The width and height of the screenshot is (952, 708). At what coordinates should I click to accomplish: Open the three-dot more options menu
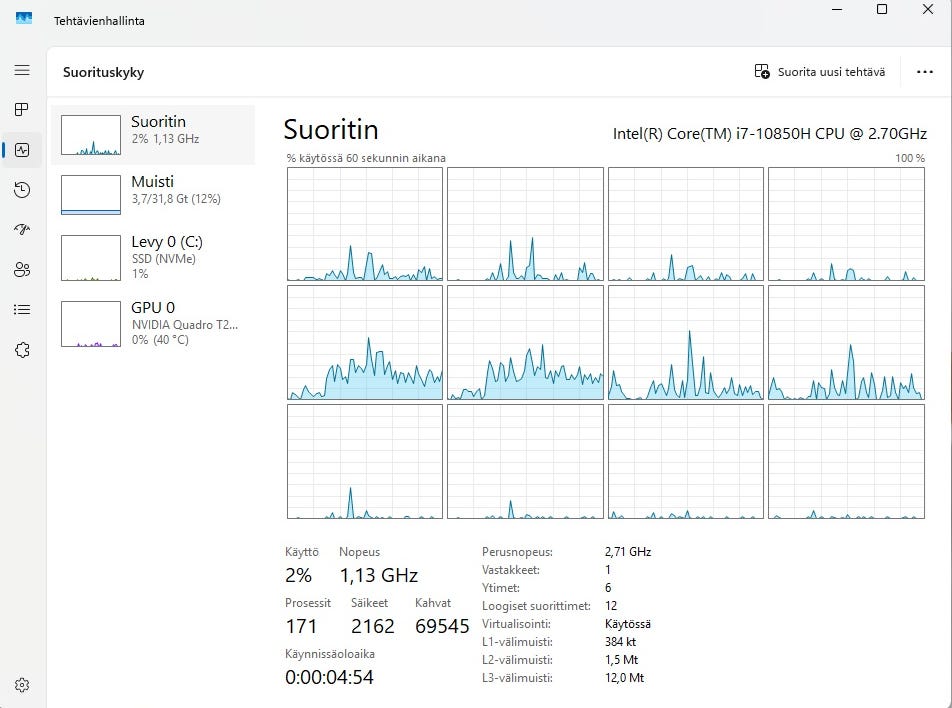(x=924, y=72)
